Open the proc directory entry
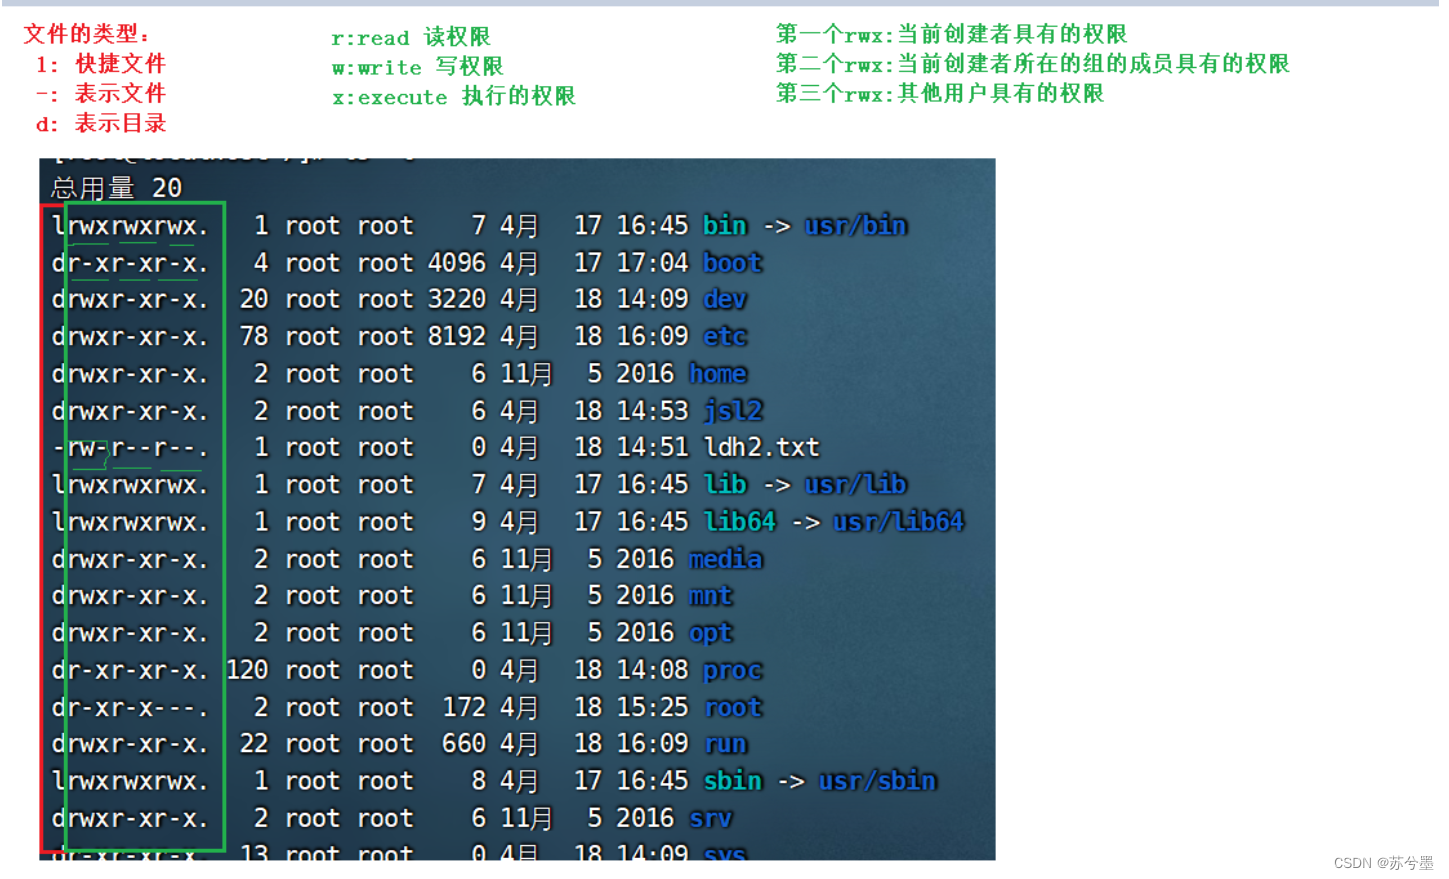 click(x=731, y=669)
